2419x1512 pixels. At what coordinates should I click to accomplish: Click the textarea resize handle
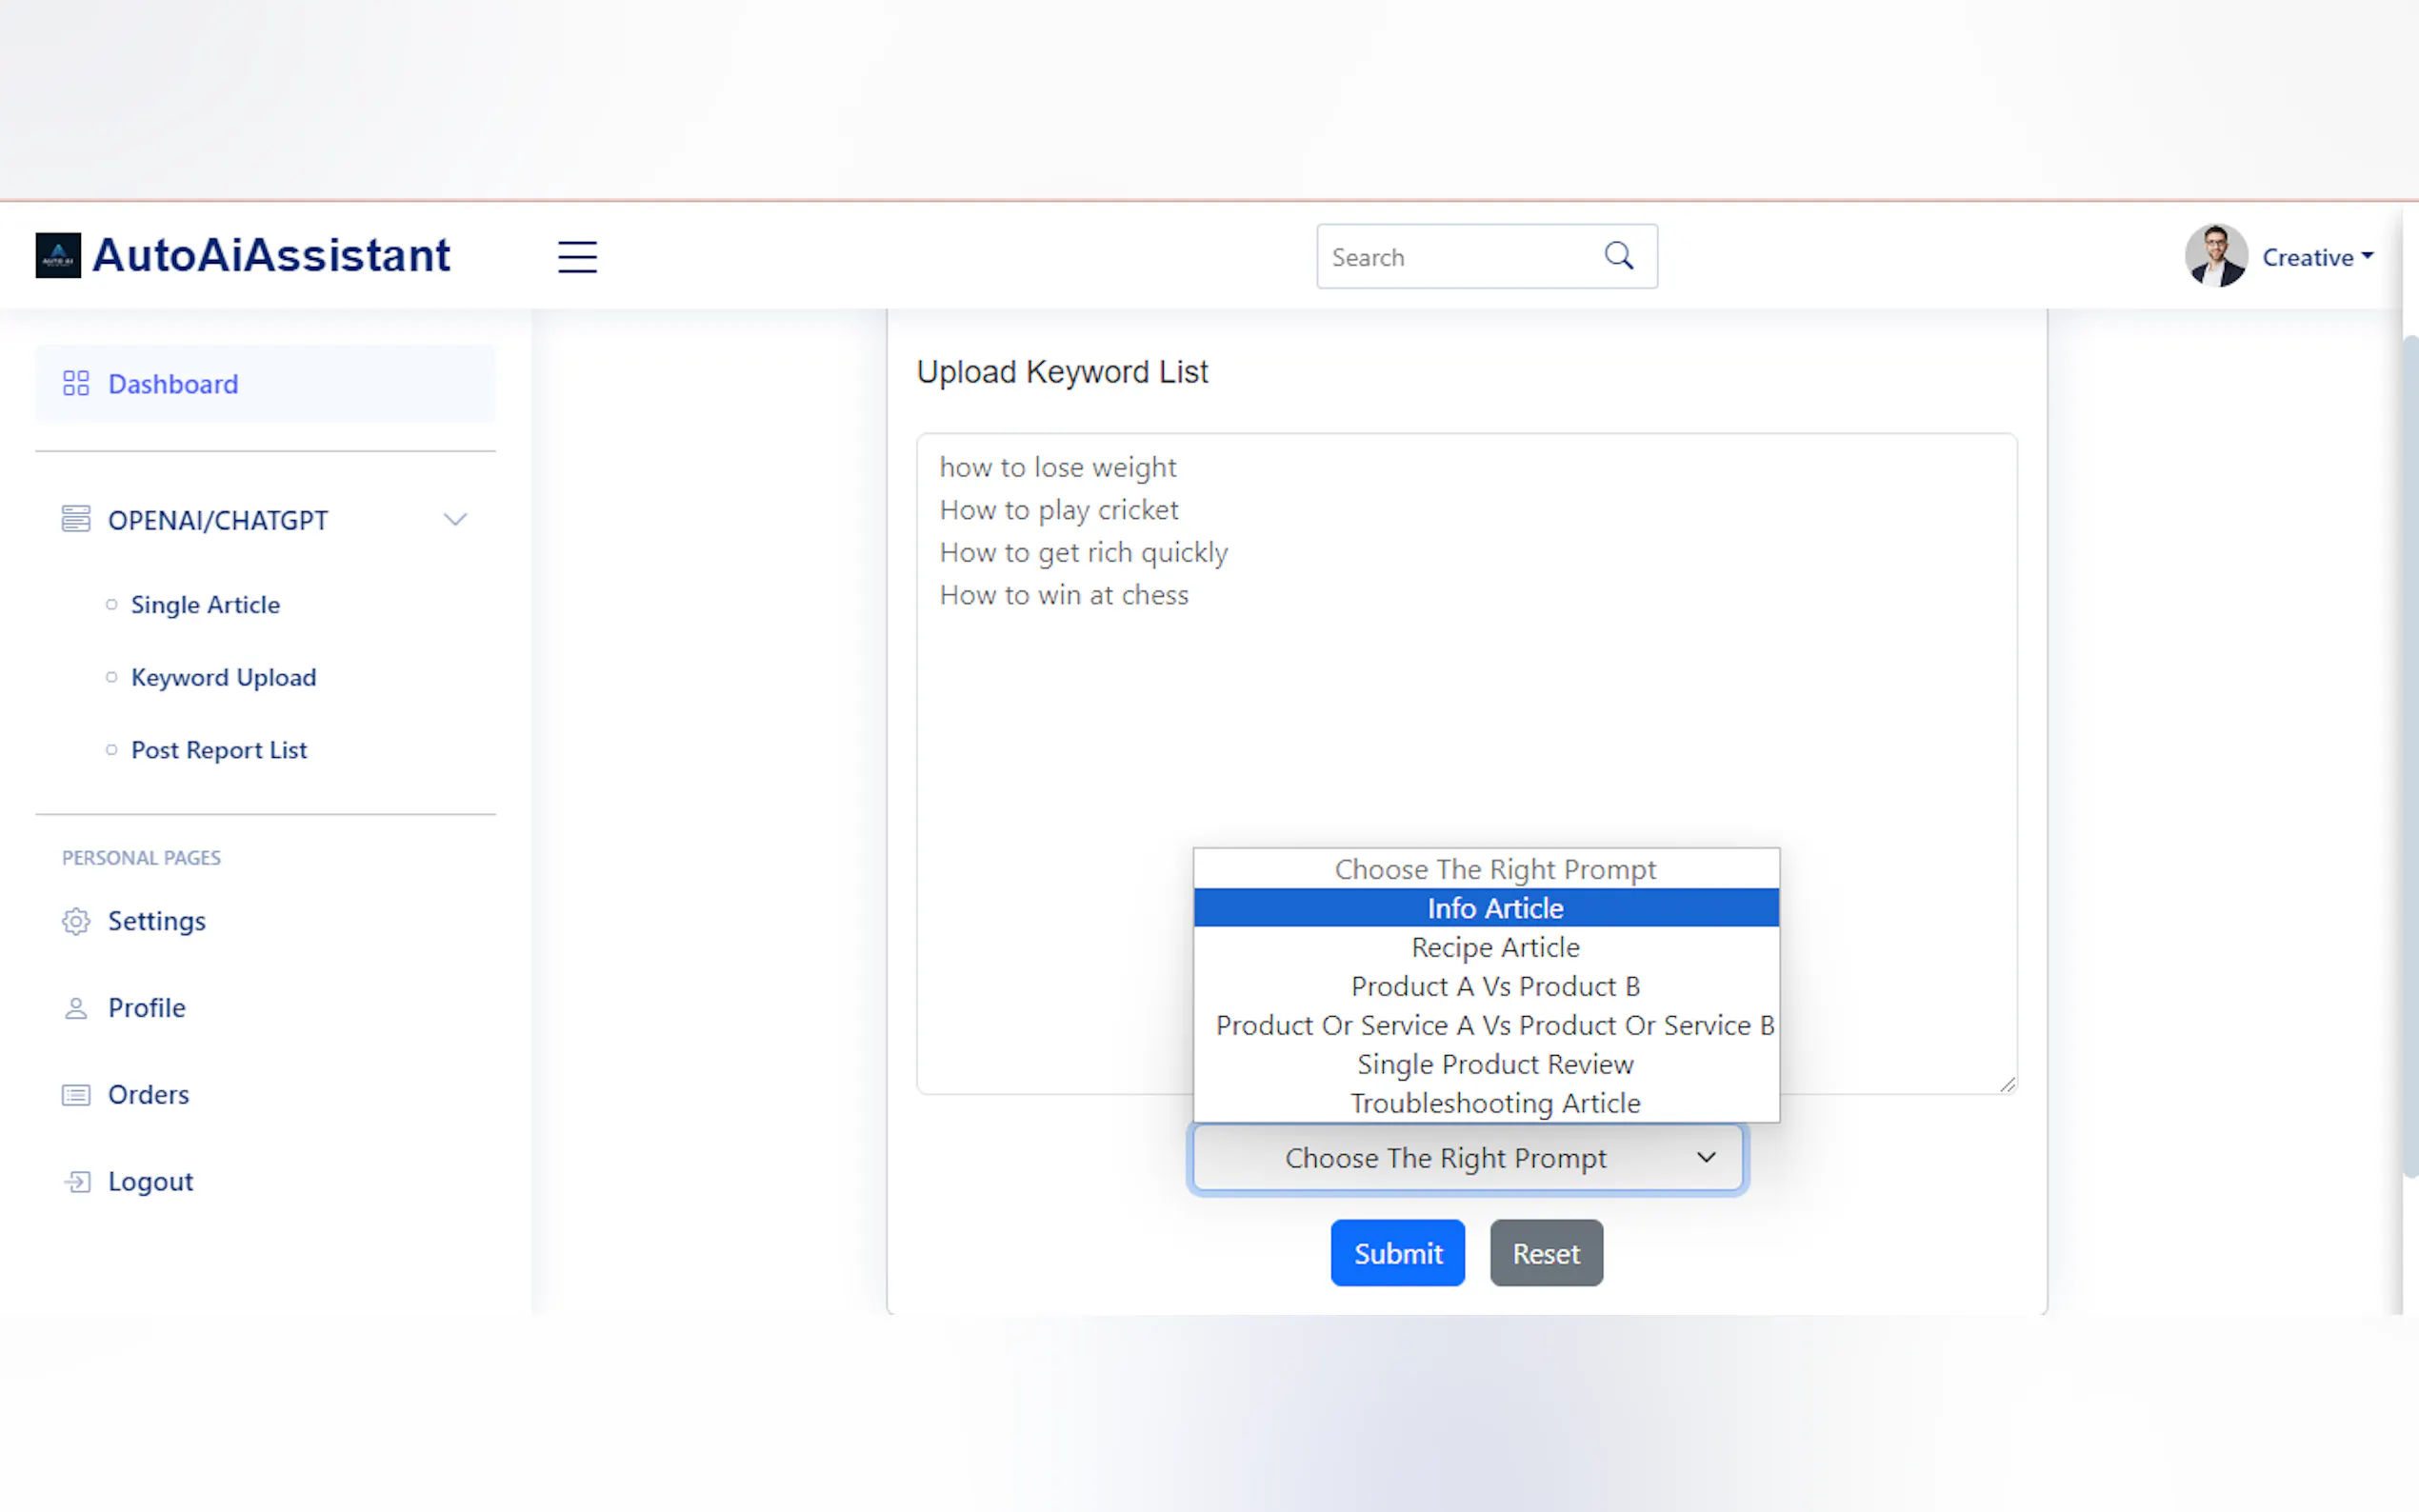[2007, 1085]
